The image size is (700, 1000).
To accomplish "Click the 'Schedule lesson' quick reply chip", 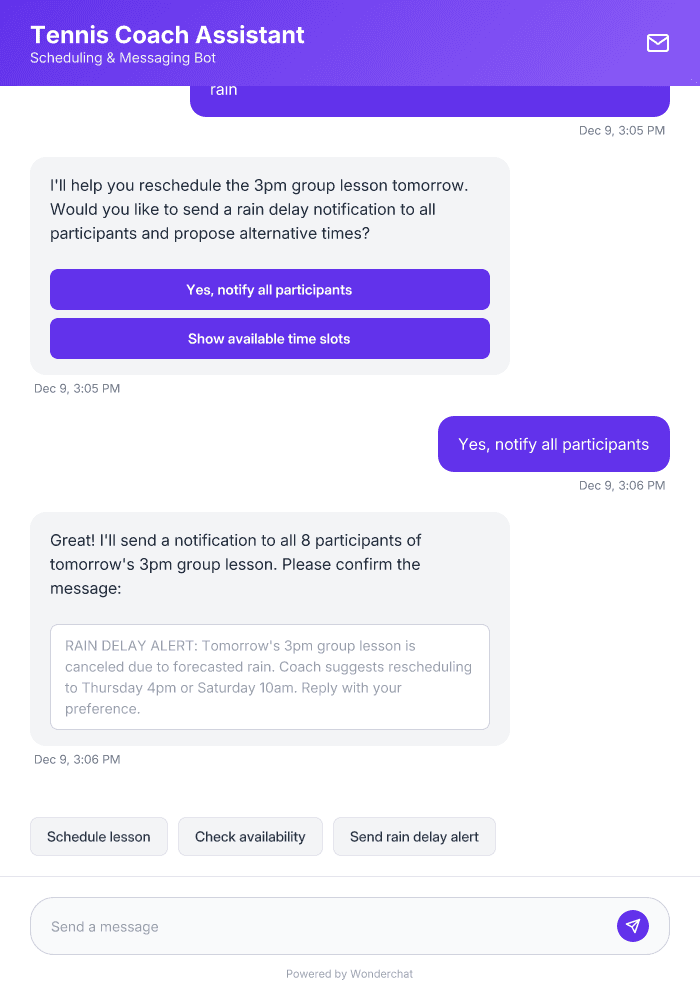I will click(98, 836).
